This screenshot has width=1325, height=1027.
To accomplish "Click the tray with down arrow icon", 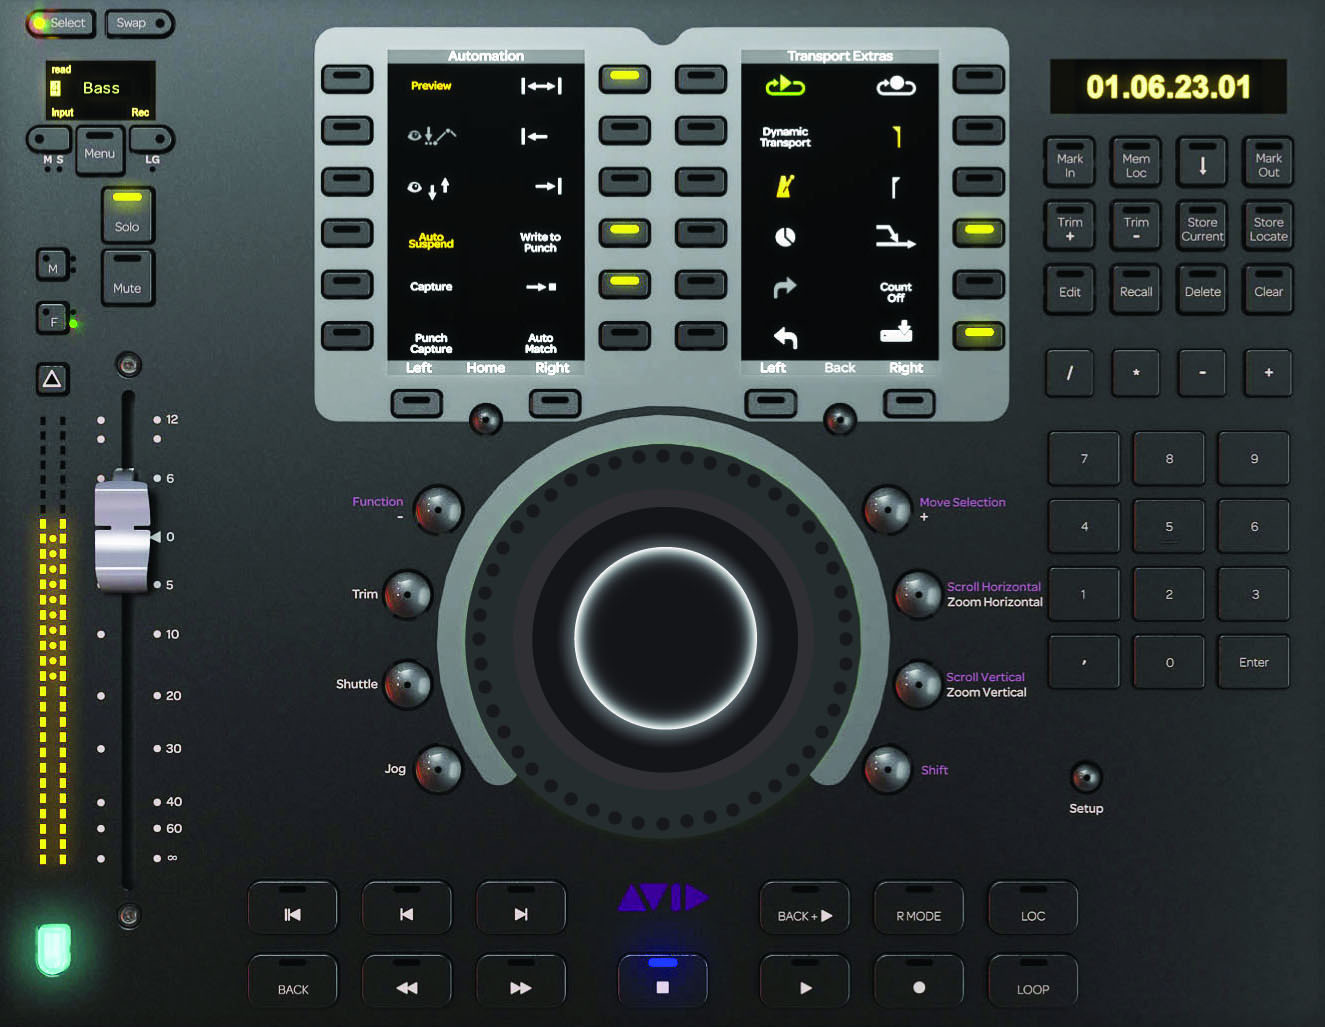I will point(896,331).
